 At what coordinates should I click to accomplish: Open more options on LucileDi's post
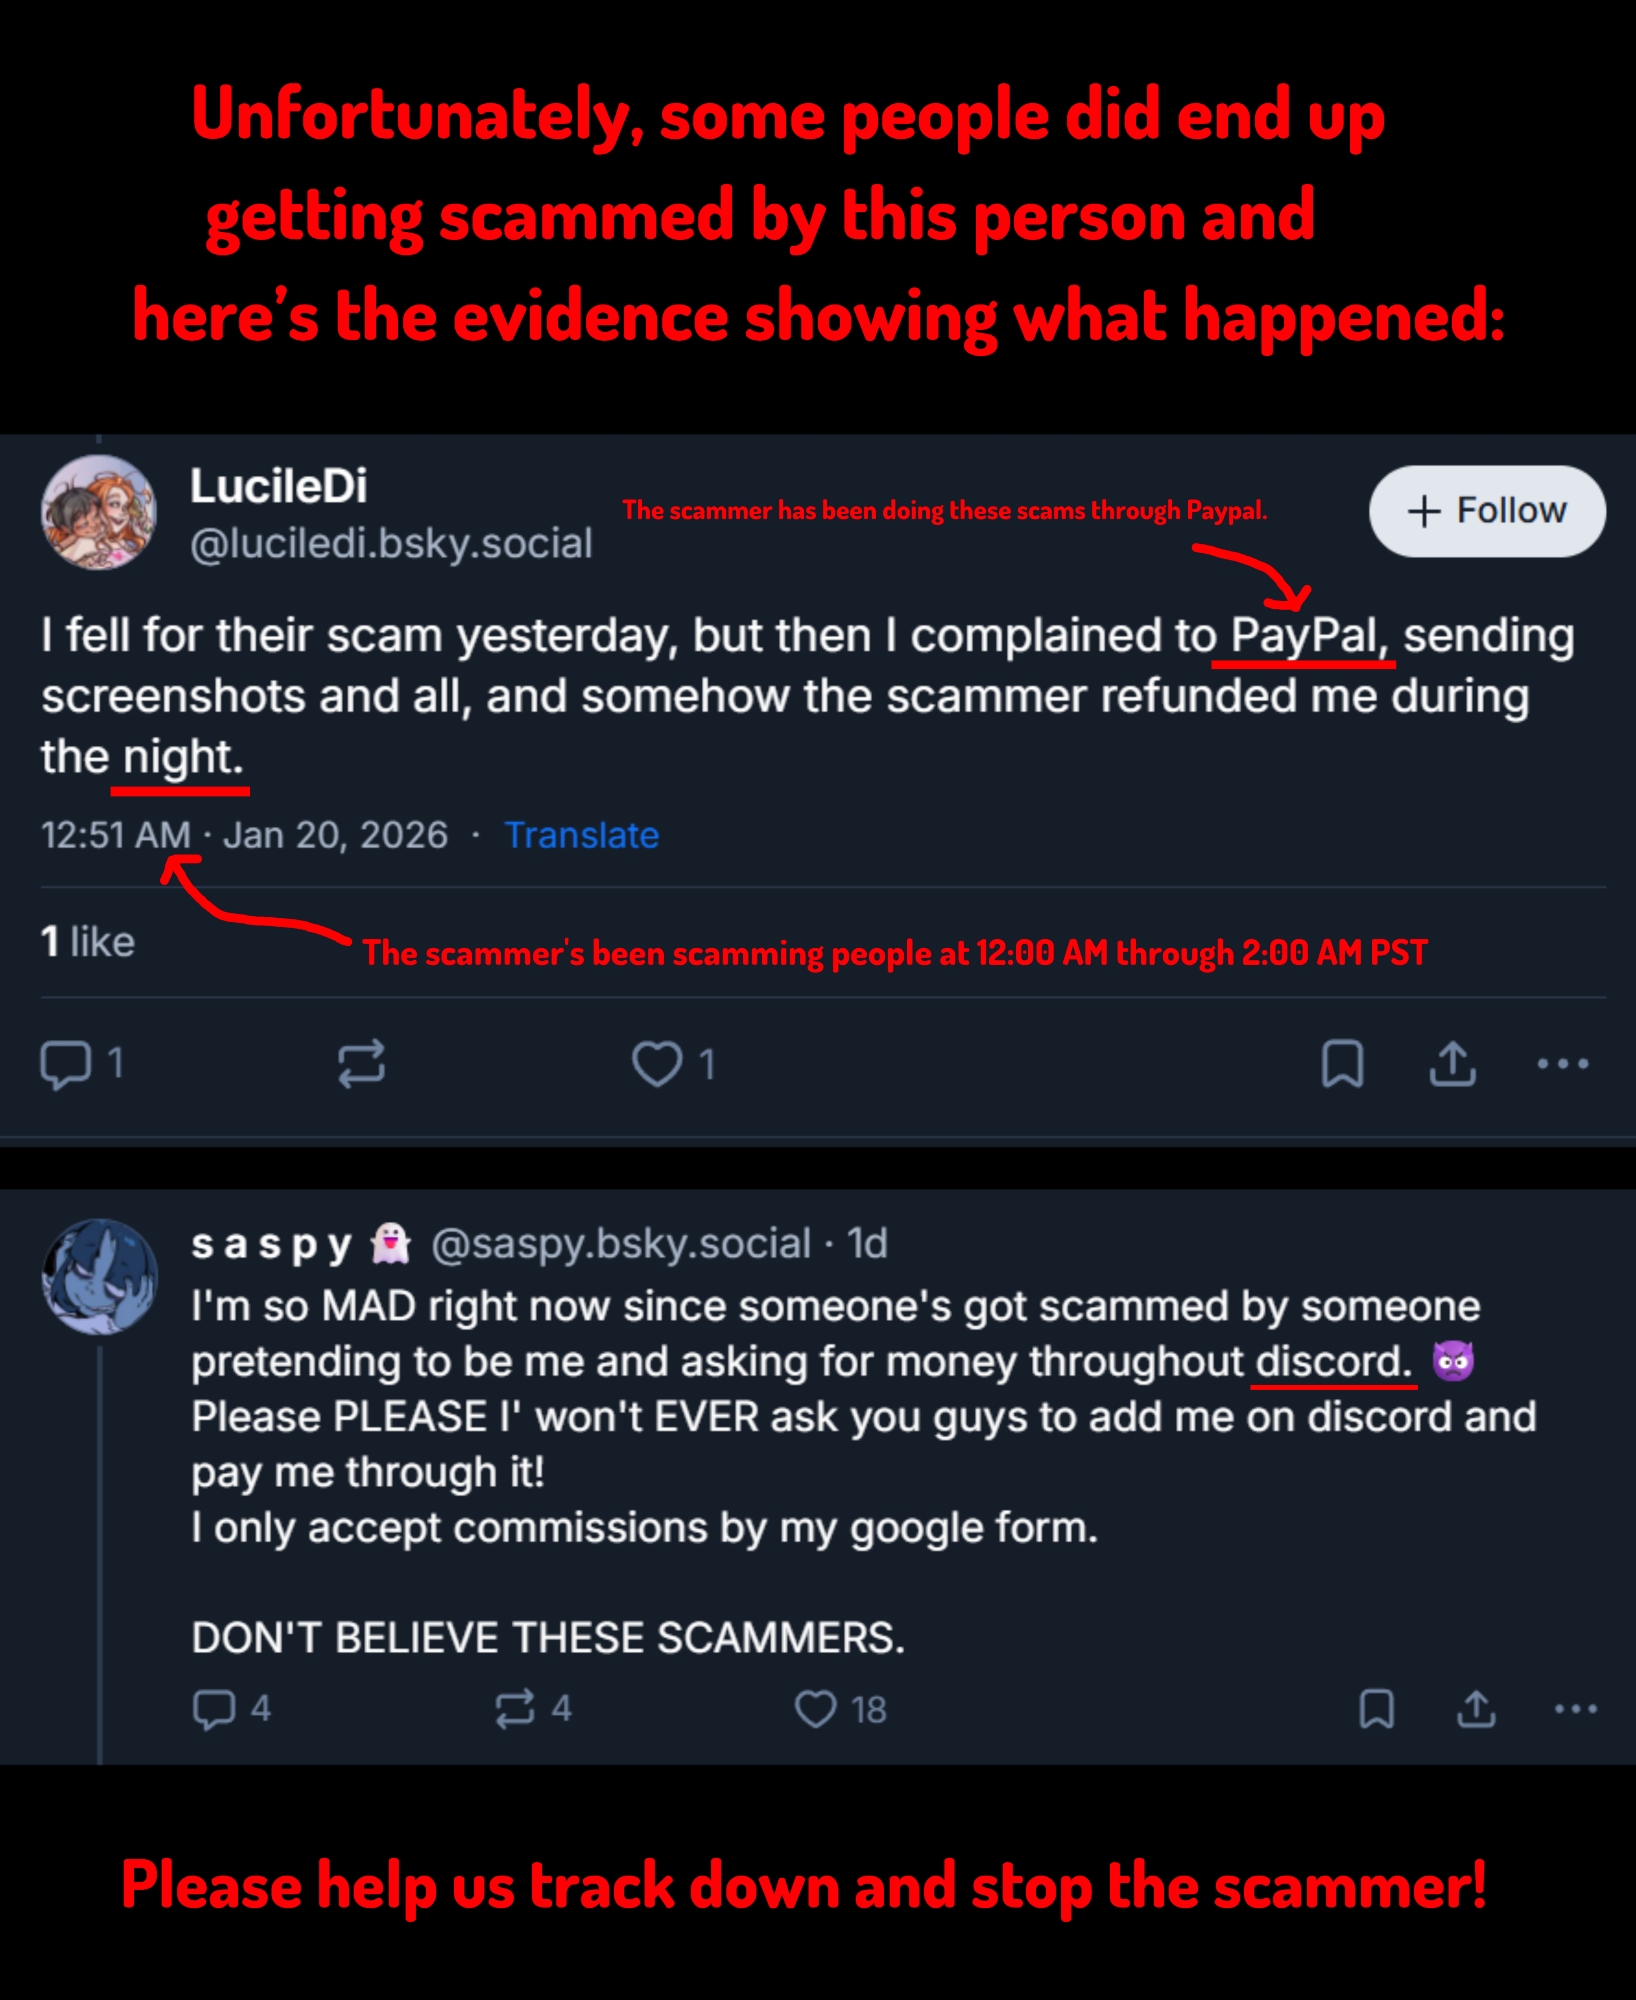pyautogui.click(x=1563, y=1063)
